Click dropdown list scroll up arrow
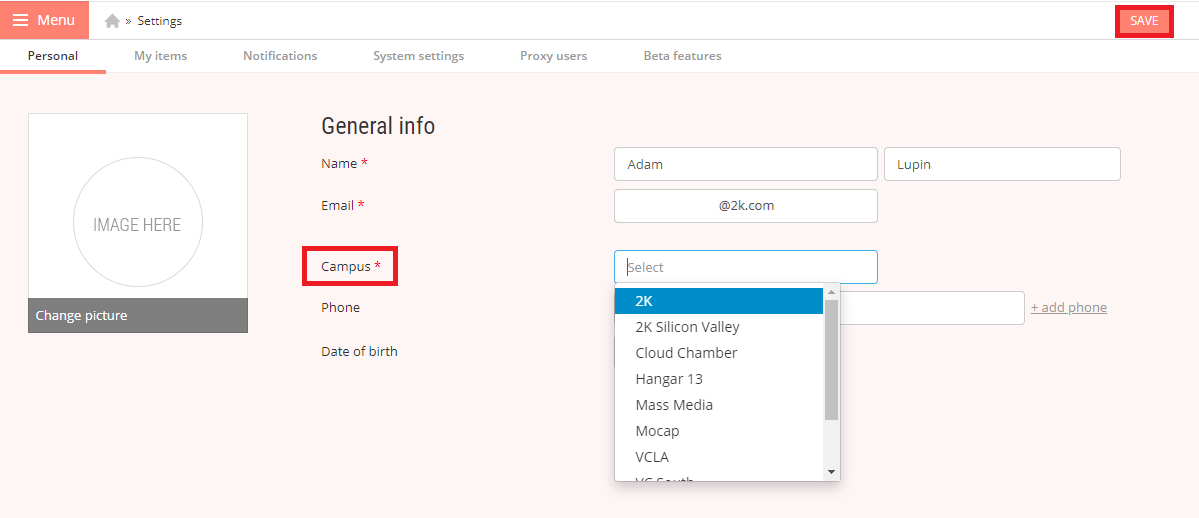 click(x=831, y=292)
